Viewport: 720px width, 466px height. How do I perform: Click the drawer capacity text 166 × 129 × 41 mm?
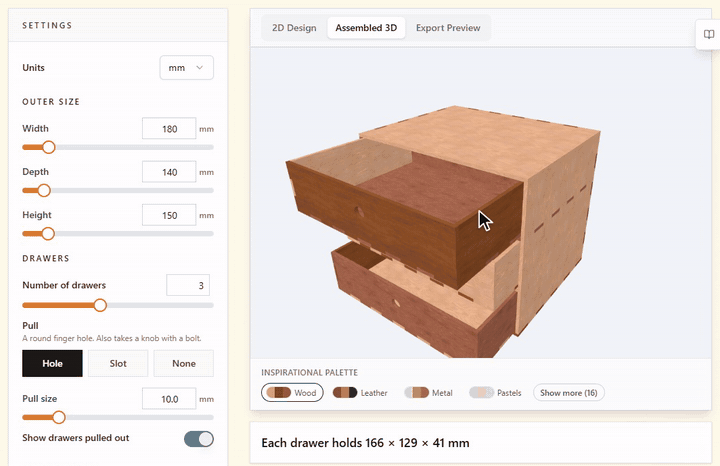[x=417, y=443]
